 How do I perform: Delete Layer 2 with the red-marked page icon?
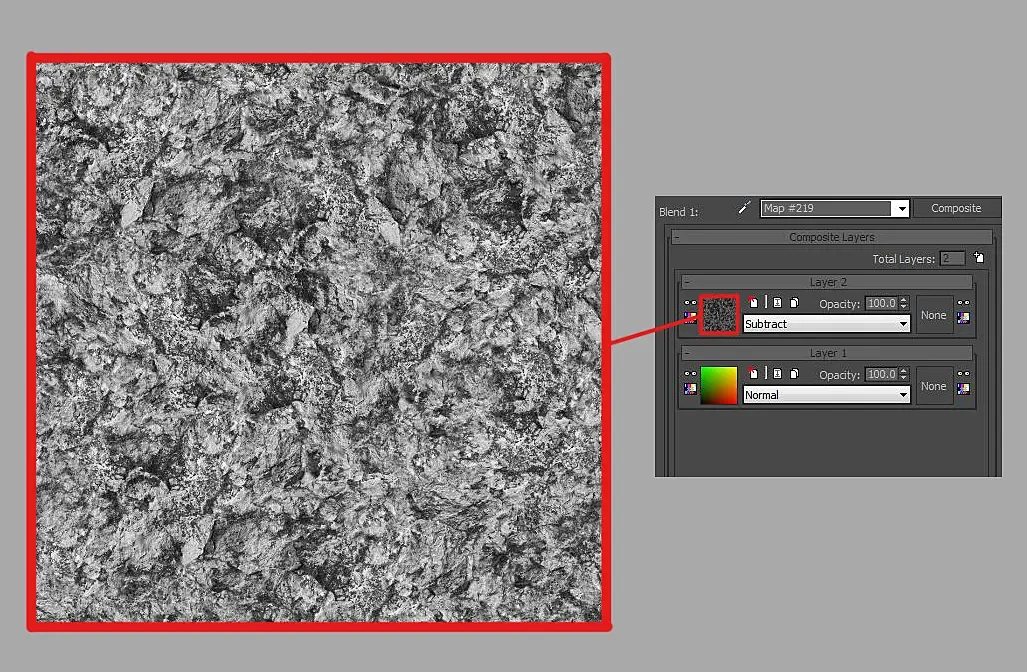click(753, 302)
